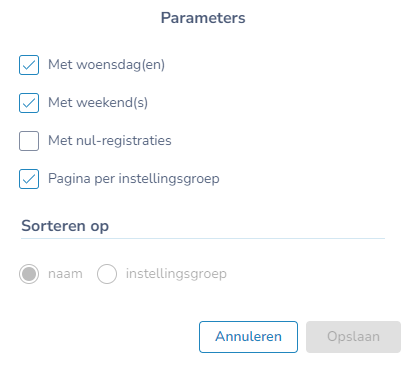Screen dimensions: 412x365
Task: Click the greyed-out Opslaan button
Action: pos(353,337)
